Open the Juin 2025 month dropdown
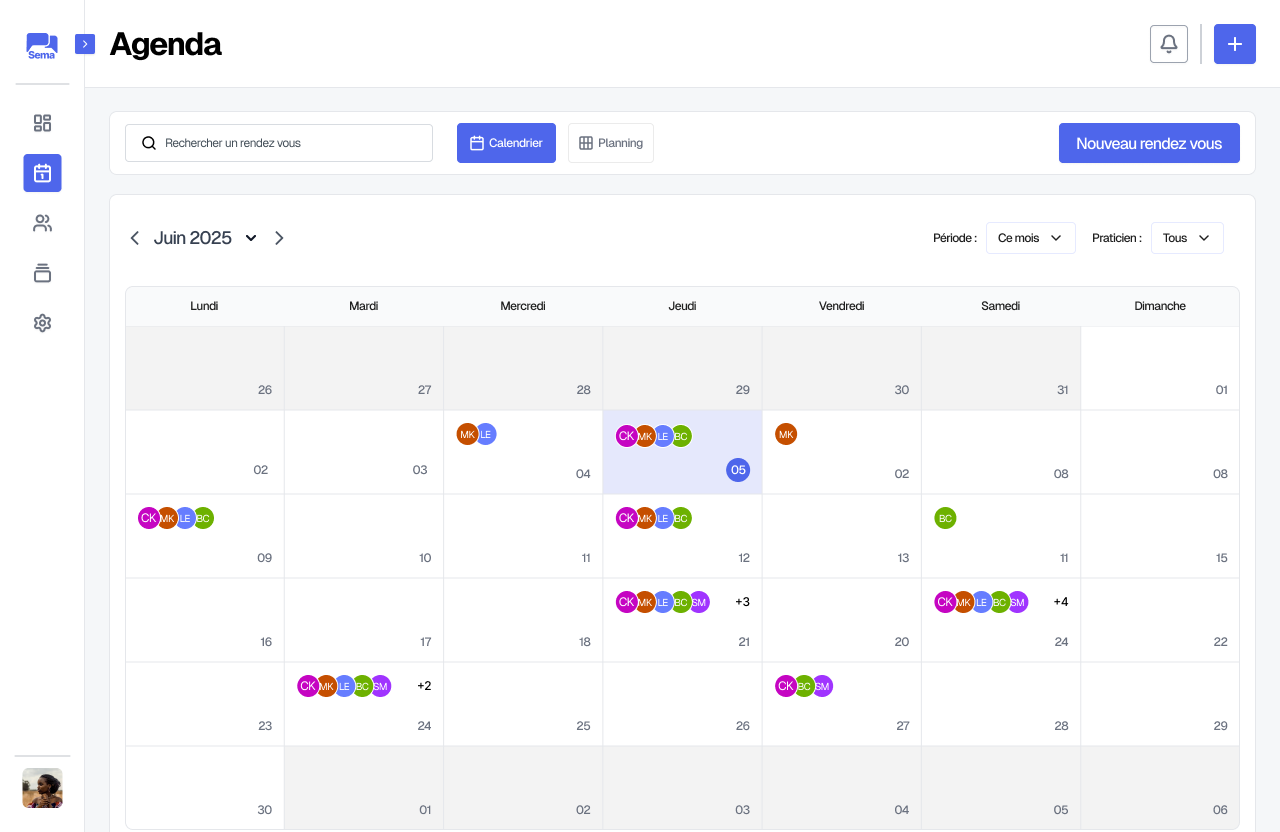This screenshot has height=832, width=1280. pos(251,238)
